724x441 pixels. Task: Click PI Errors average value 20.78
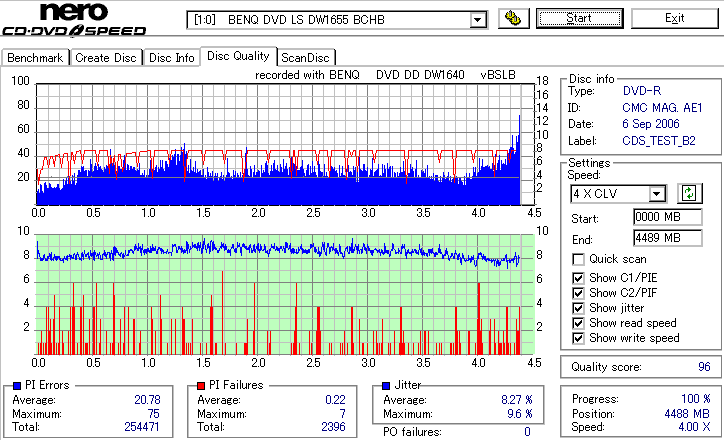click(x=147, y=399)
